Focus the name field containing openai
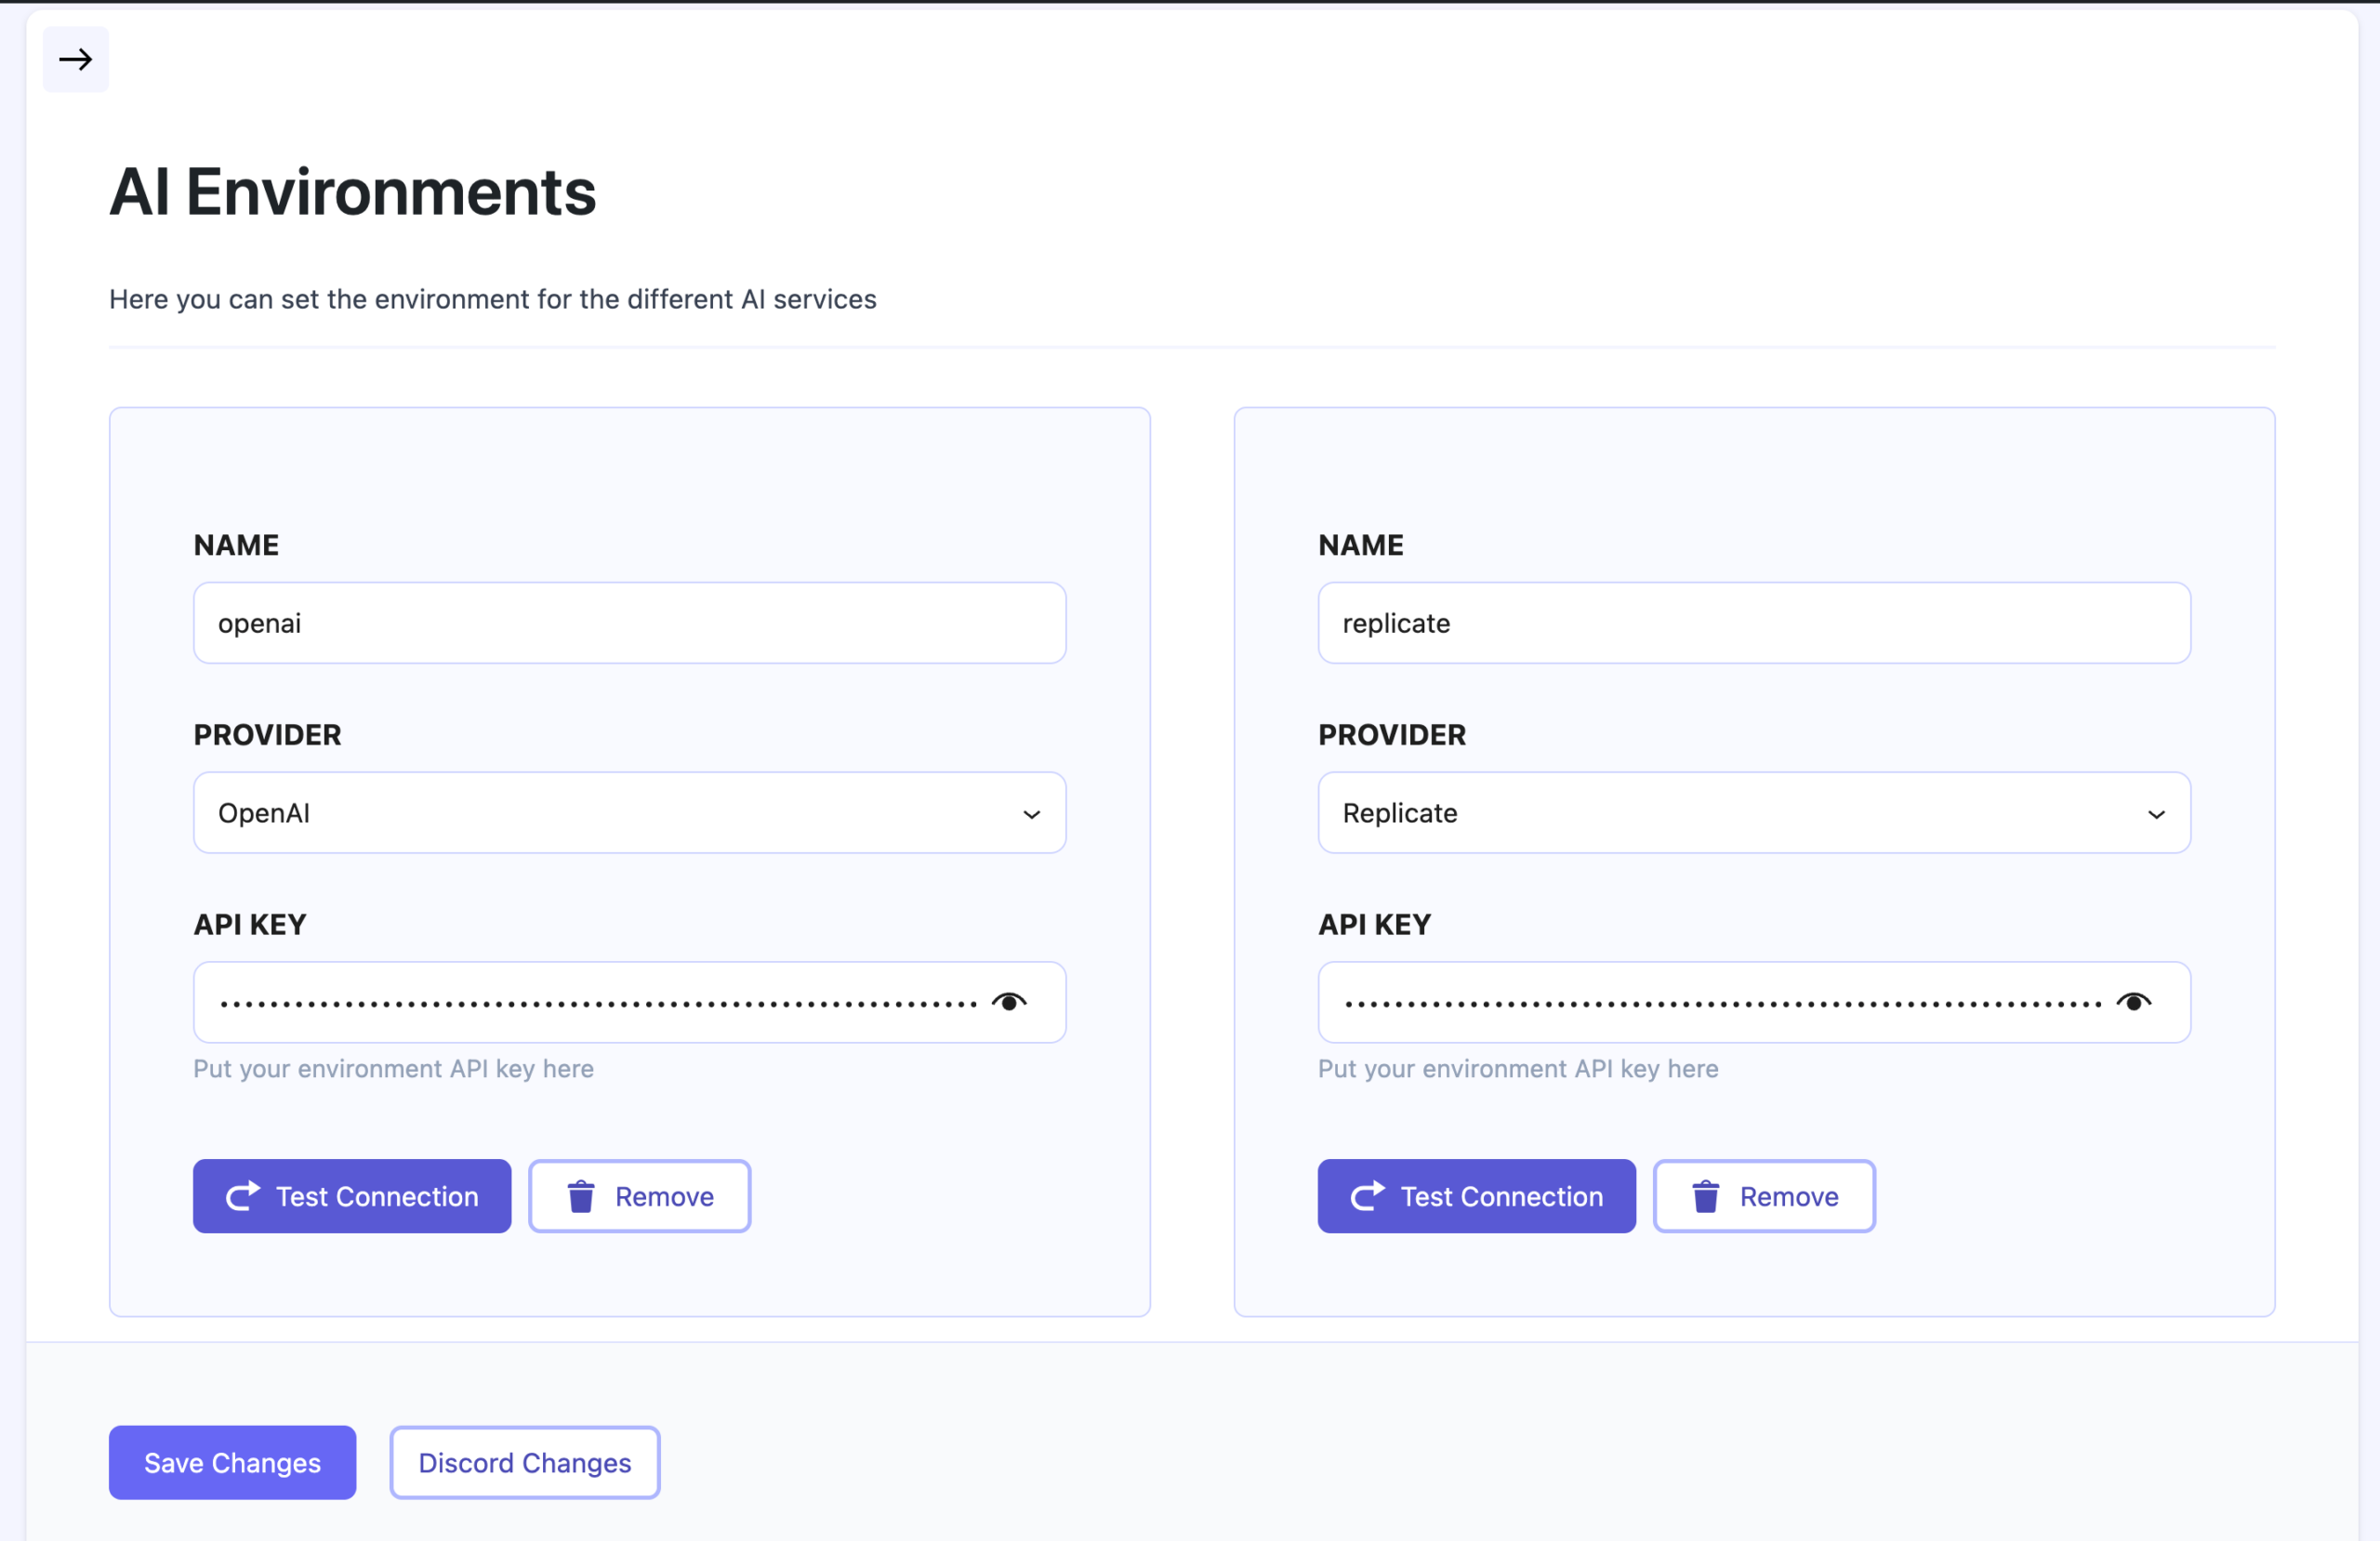The height and width of the screenshot is (1541, 2380). point(629,623)
